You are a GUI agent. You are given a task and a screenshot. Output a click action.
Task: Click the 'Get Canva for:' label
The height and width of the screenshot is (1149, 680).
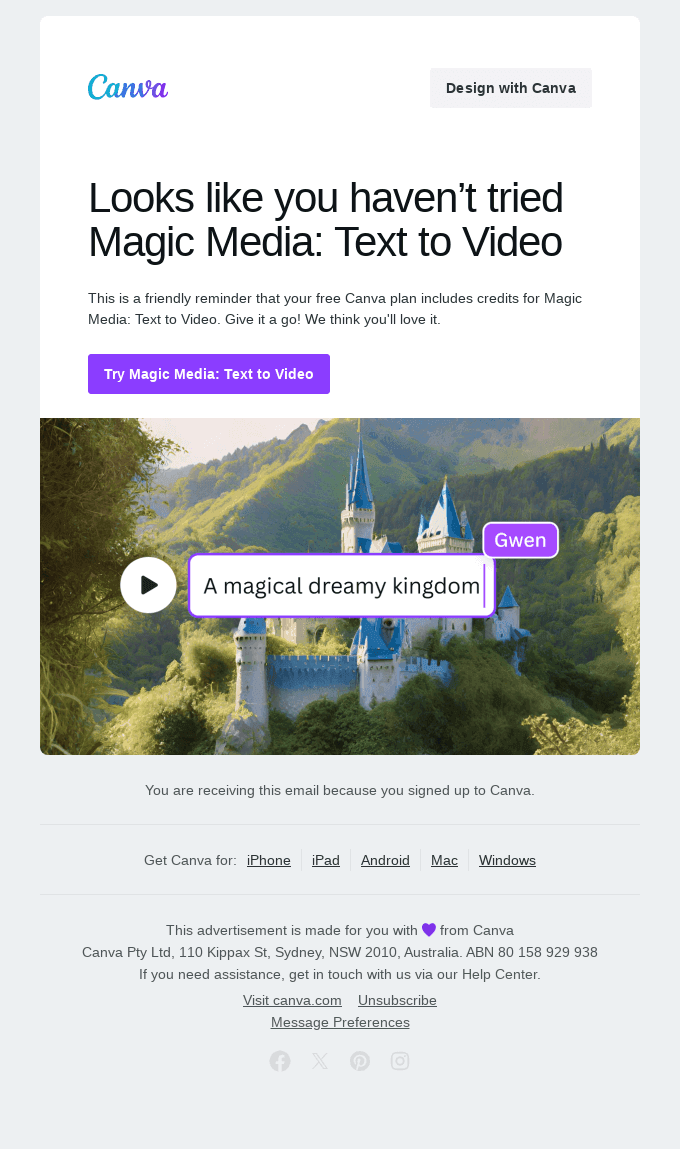click(191, 860)
